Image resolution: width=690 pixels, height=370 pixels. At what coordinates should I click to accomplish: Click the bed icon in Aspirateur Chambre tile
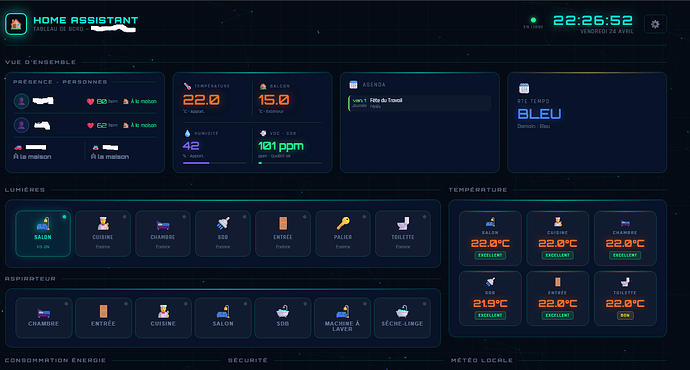click(x=44, y=313)
